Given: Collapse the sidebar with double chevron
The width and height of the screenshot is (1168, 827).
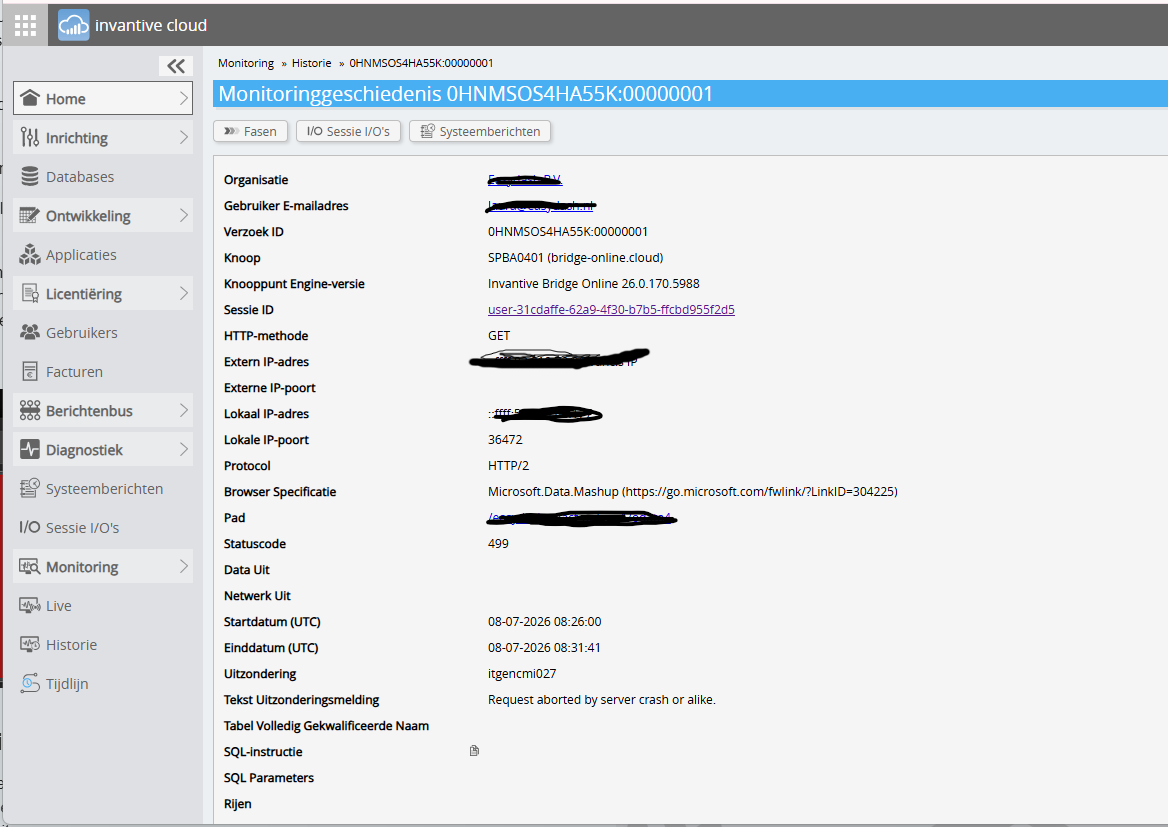Looking at the screenshot, I should (x=176, y=66).
